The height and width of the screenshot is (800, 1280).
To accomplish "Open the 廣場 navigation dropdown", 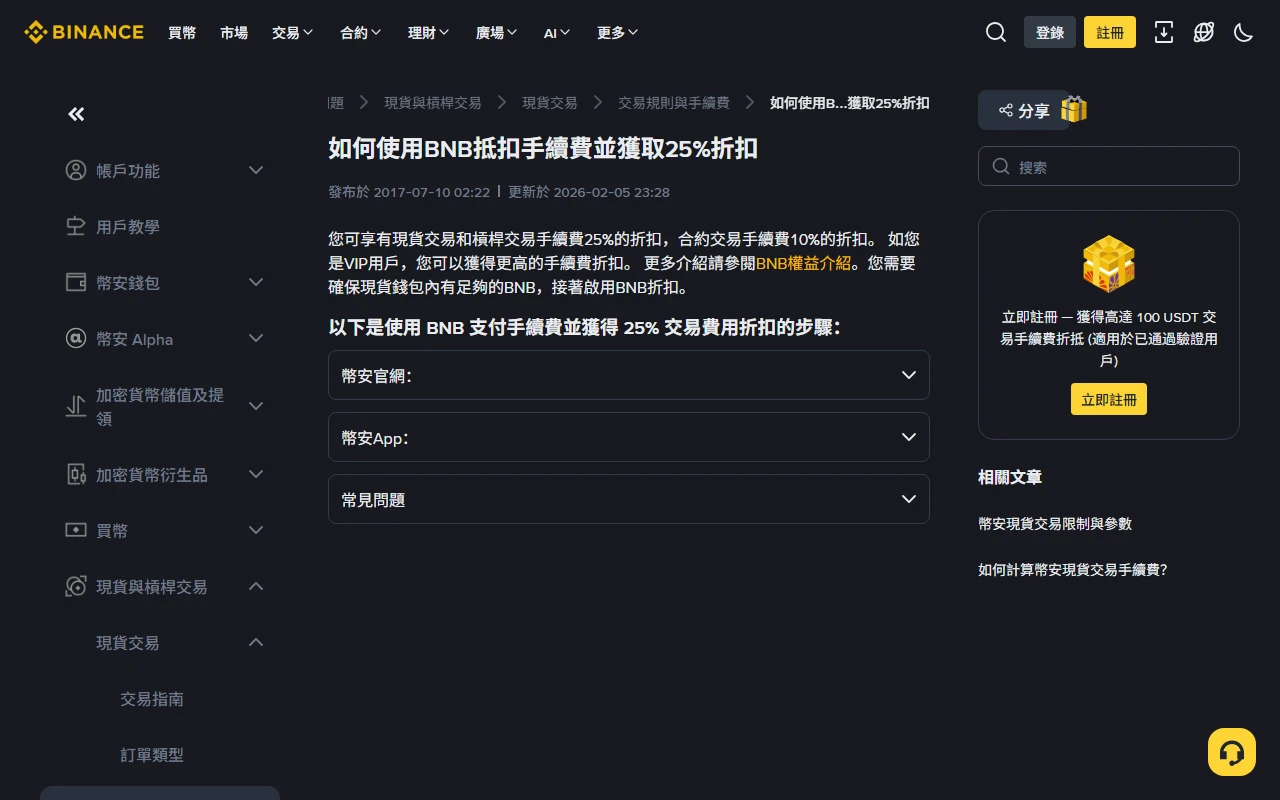I will pos(497,32).
